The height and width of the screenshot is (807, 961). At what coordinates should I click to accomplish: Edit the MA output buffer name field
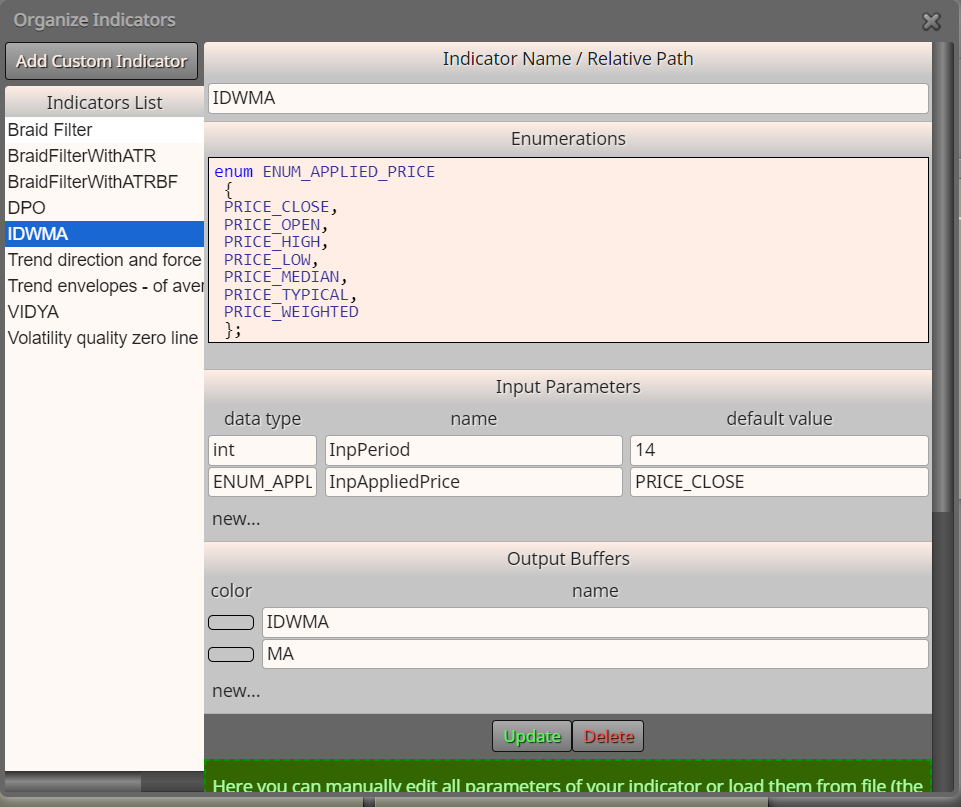click(x=595, y=654)
